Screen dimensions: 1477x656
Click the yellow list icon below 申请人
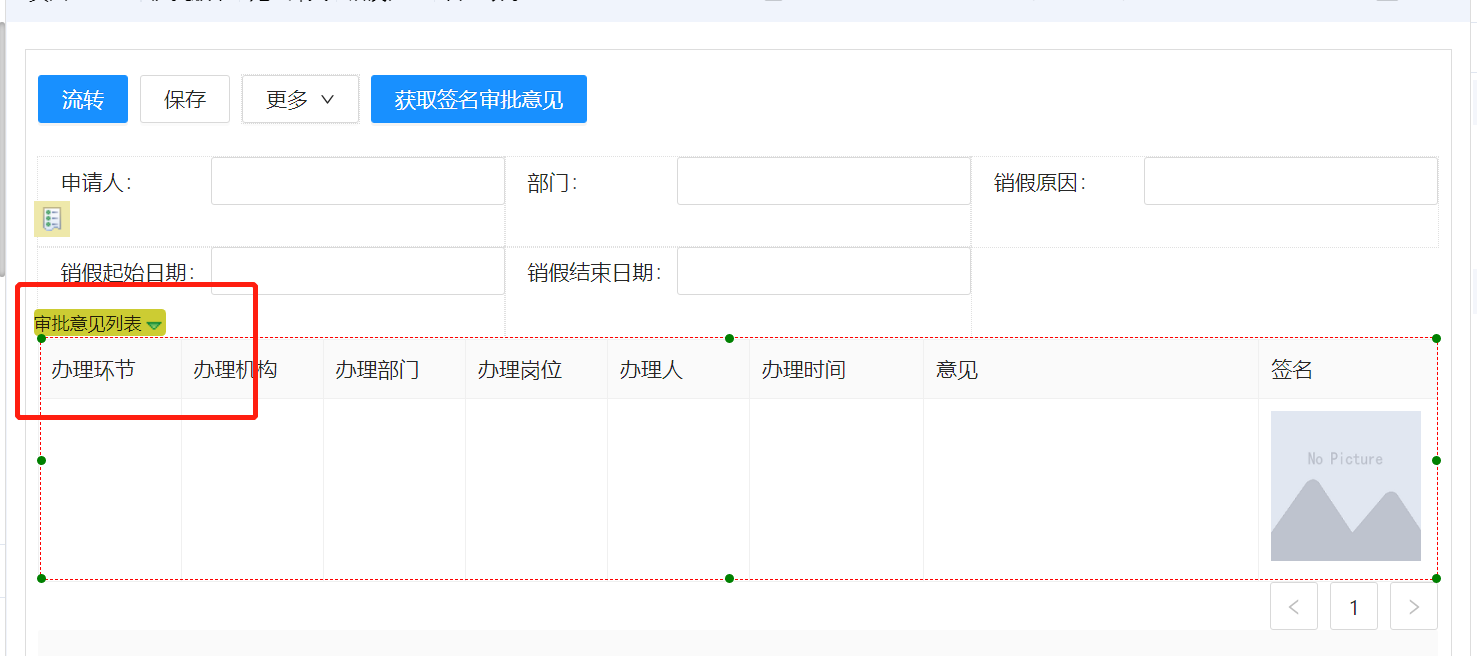[x=52, y=219]
